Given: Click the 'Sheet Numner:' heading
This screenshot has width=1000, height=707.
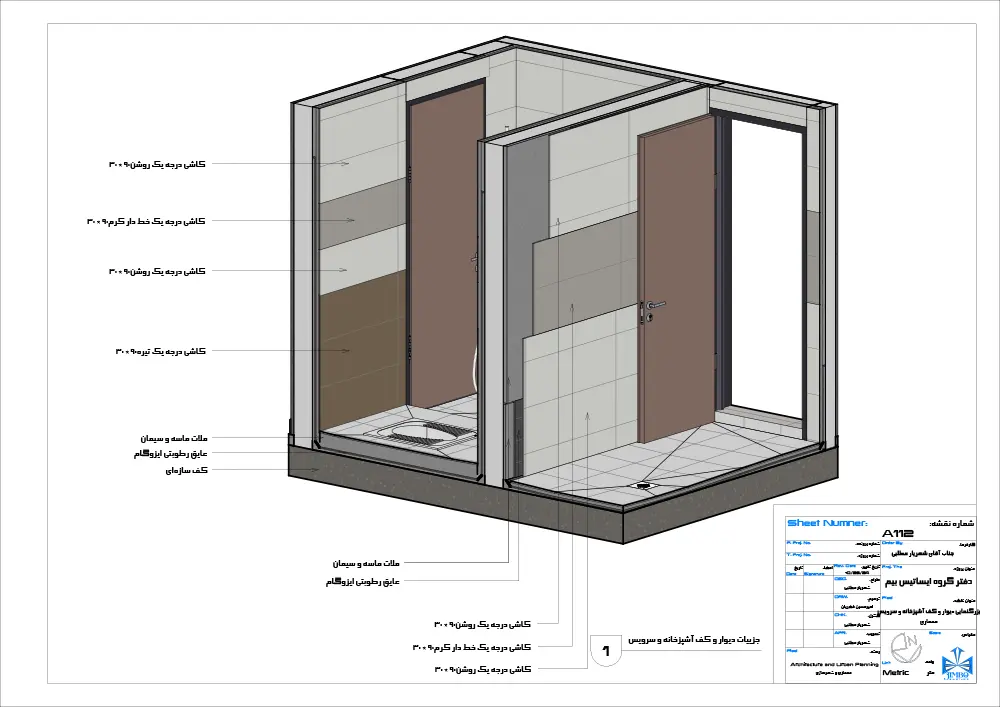Looking at the screenshot, I should tap(827, 523).
